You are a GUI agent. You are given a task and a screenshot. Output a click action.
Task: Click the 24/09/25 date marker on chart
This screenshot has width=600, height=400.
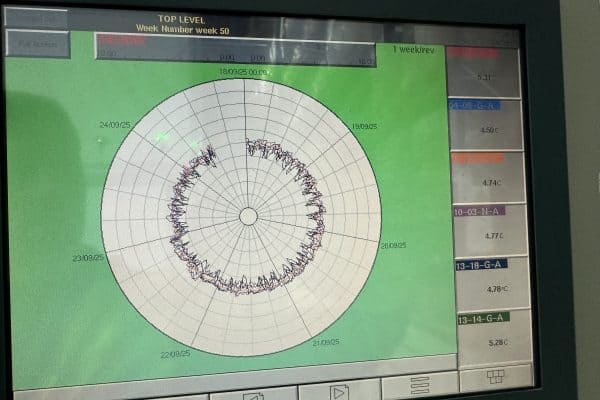(x=114, y=125)
